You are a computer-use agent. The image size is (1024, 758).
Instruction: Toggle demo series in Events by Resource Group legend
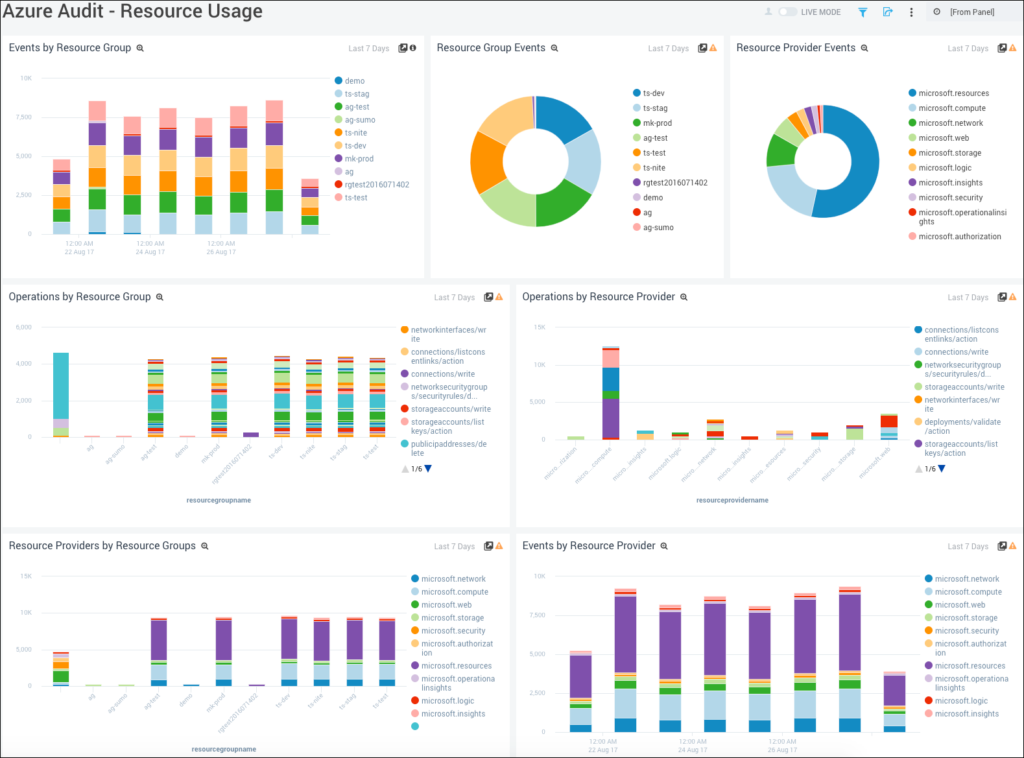point(350,81)
